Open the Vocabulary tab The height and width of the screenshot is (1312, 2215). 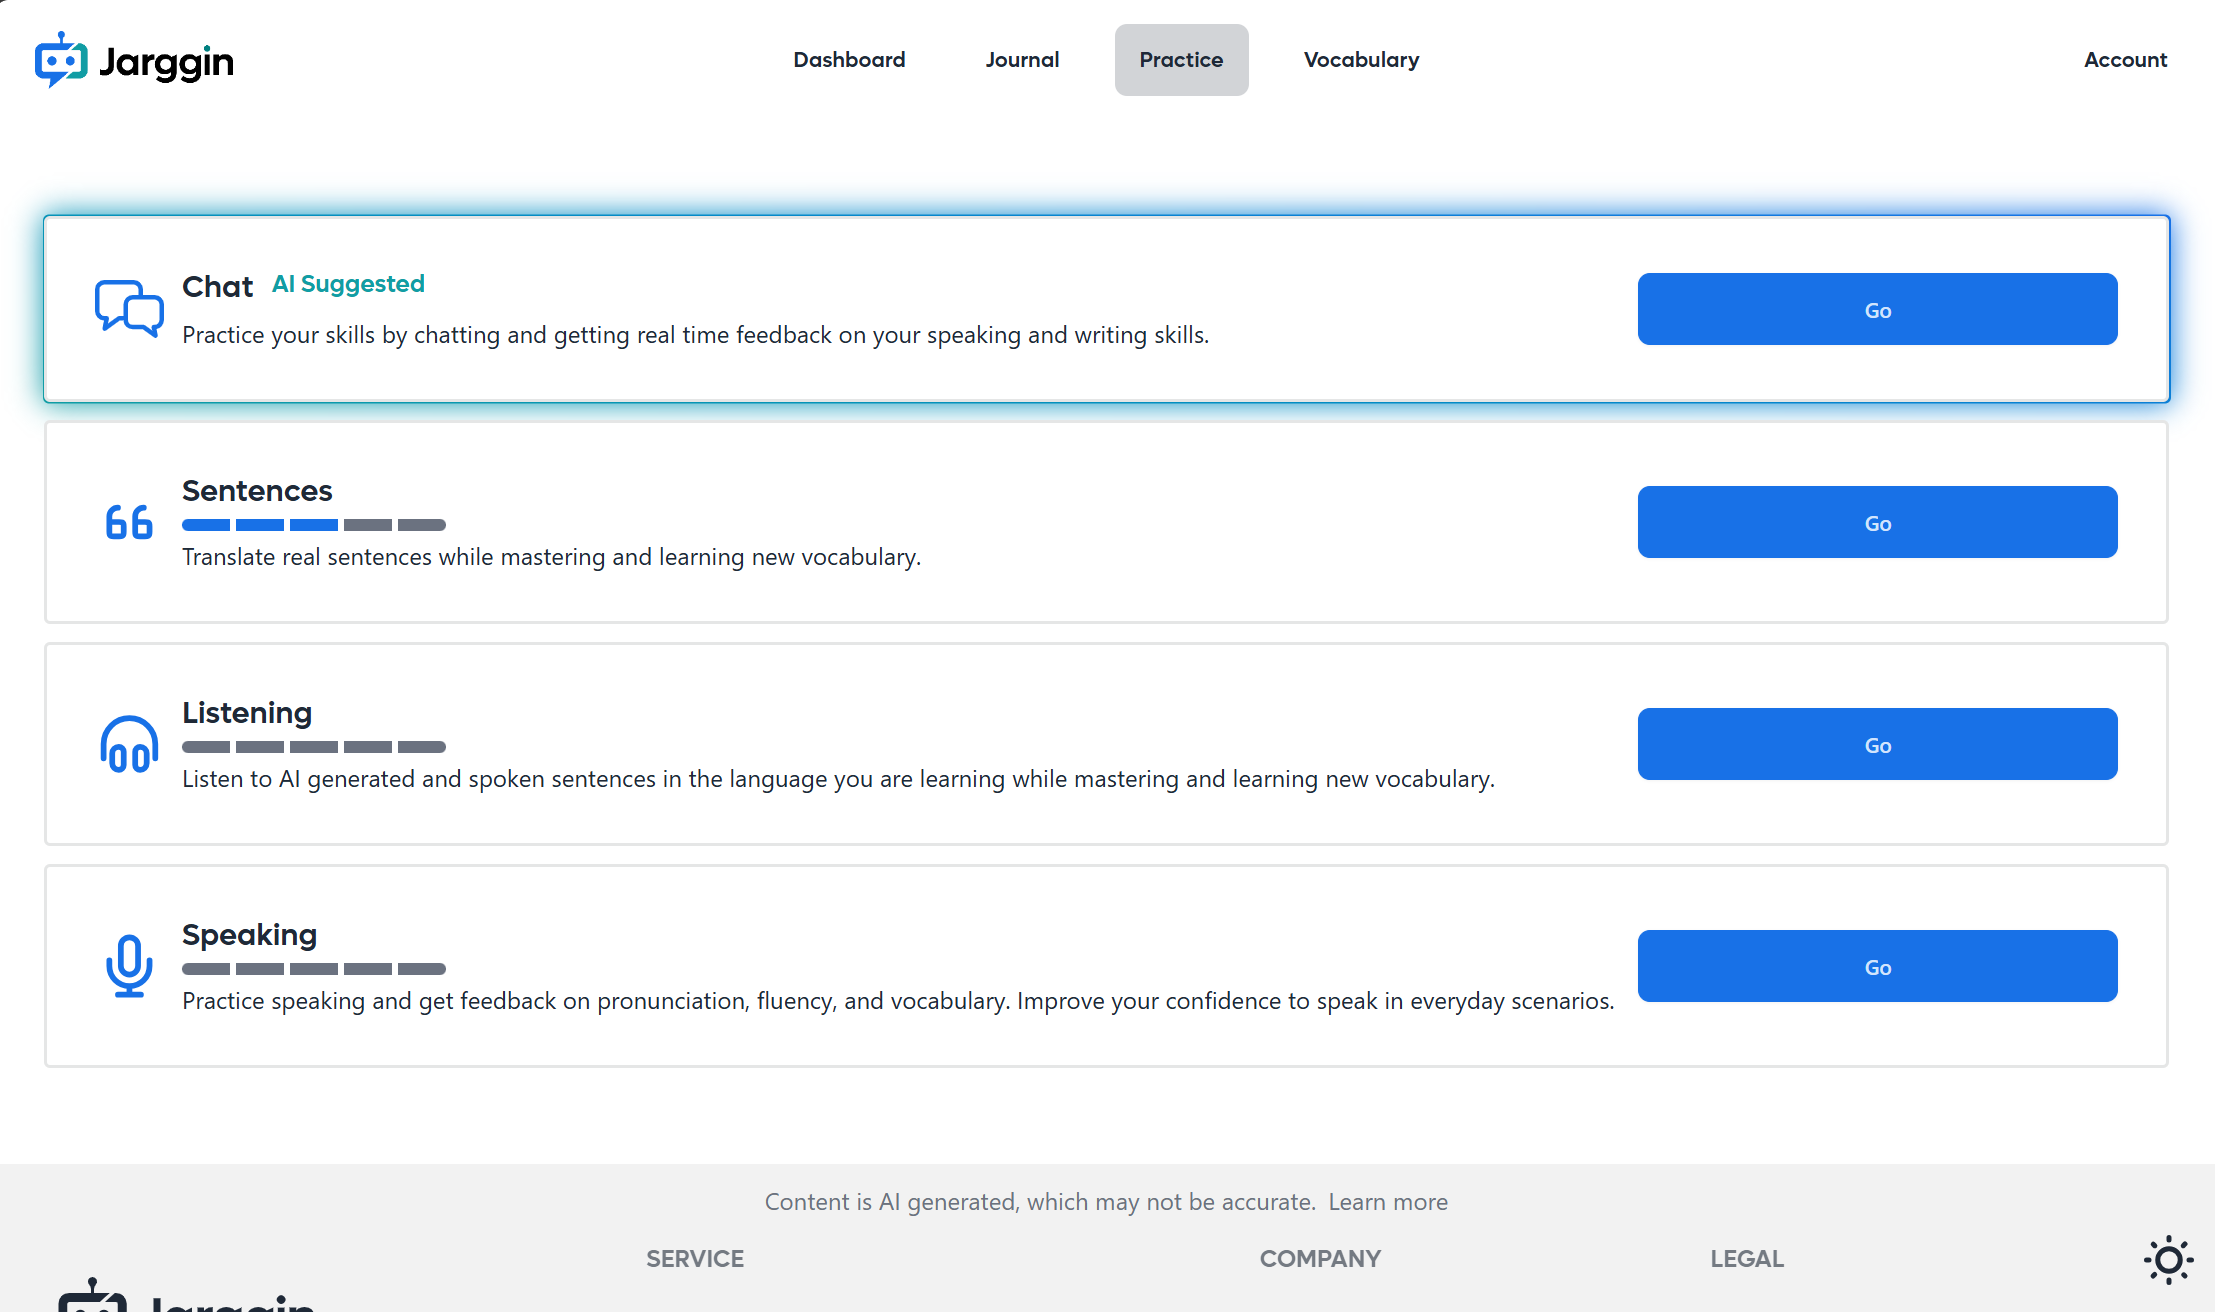(x=1361, y=60)
